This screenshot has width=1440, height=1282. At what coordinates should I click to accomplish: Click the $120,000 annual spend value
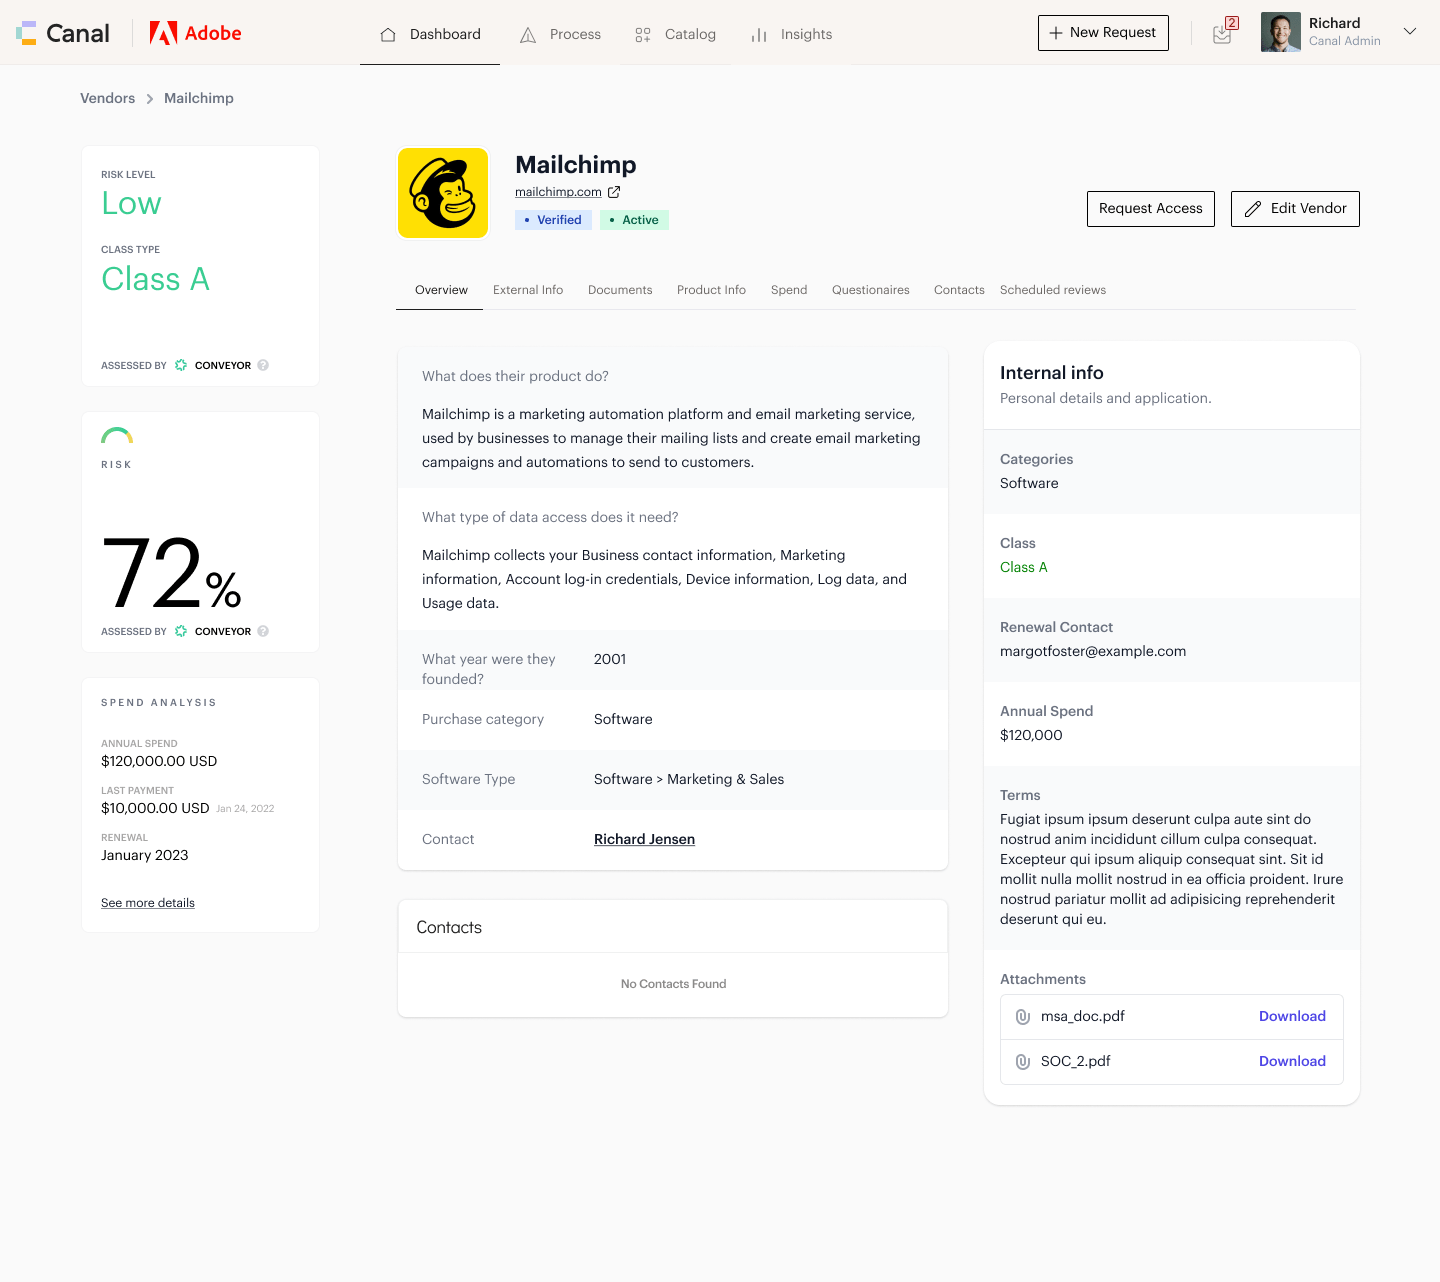[1031, 735]
